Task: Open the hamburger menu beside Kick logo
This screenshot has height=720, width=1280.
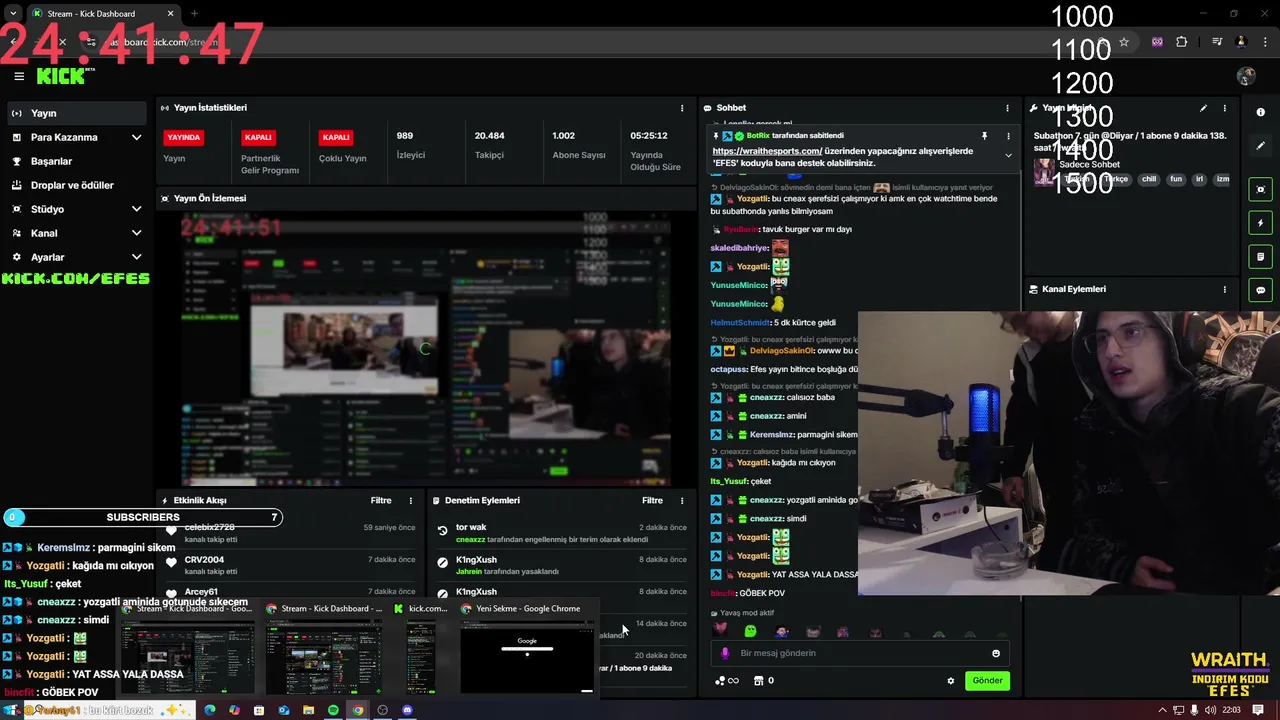Action: (x=18, y=76)
